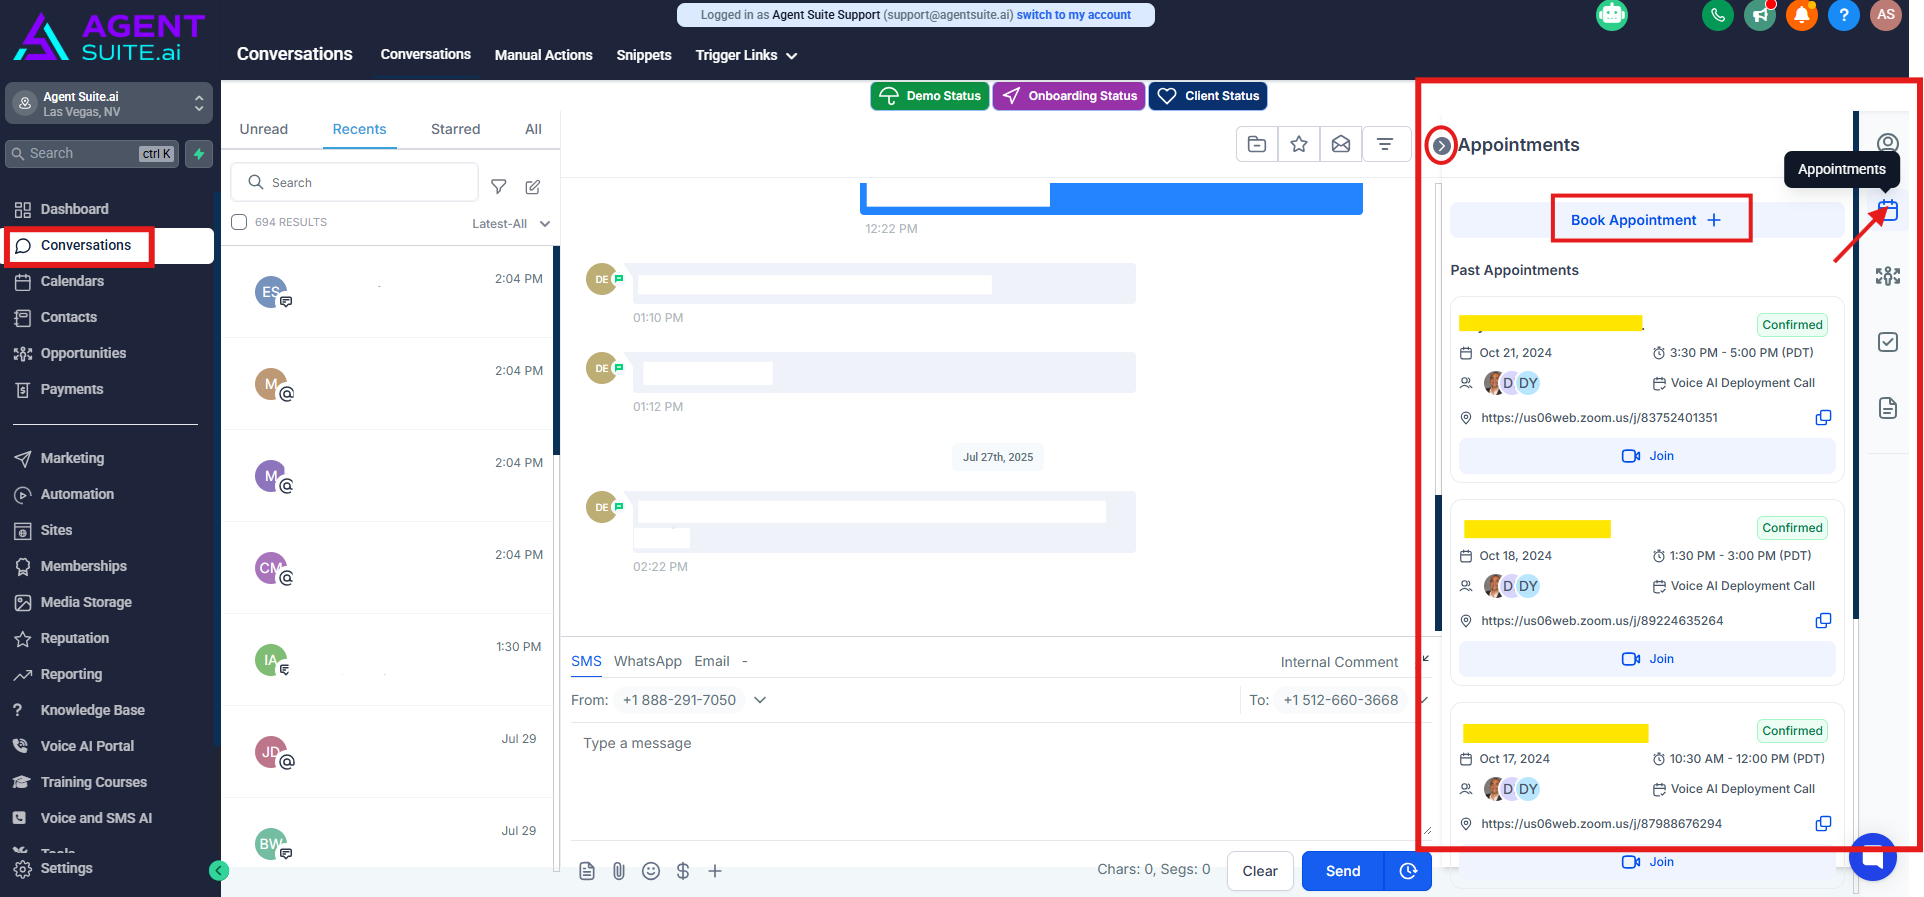Open the Latest-All sort dropdown
The height and width of the screenshot is (897, 1924).
point(511,224)
